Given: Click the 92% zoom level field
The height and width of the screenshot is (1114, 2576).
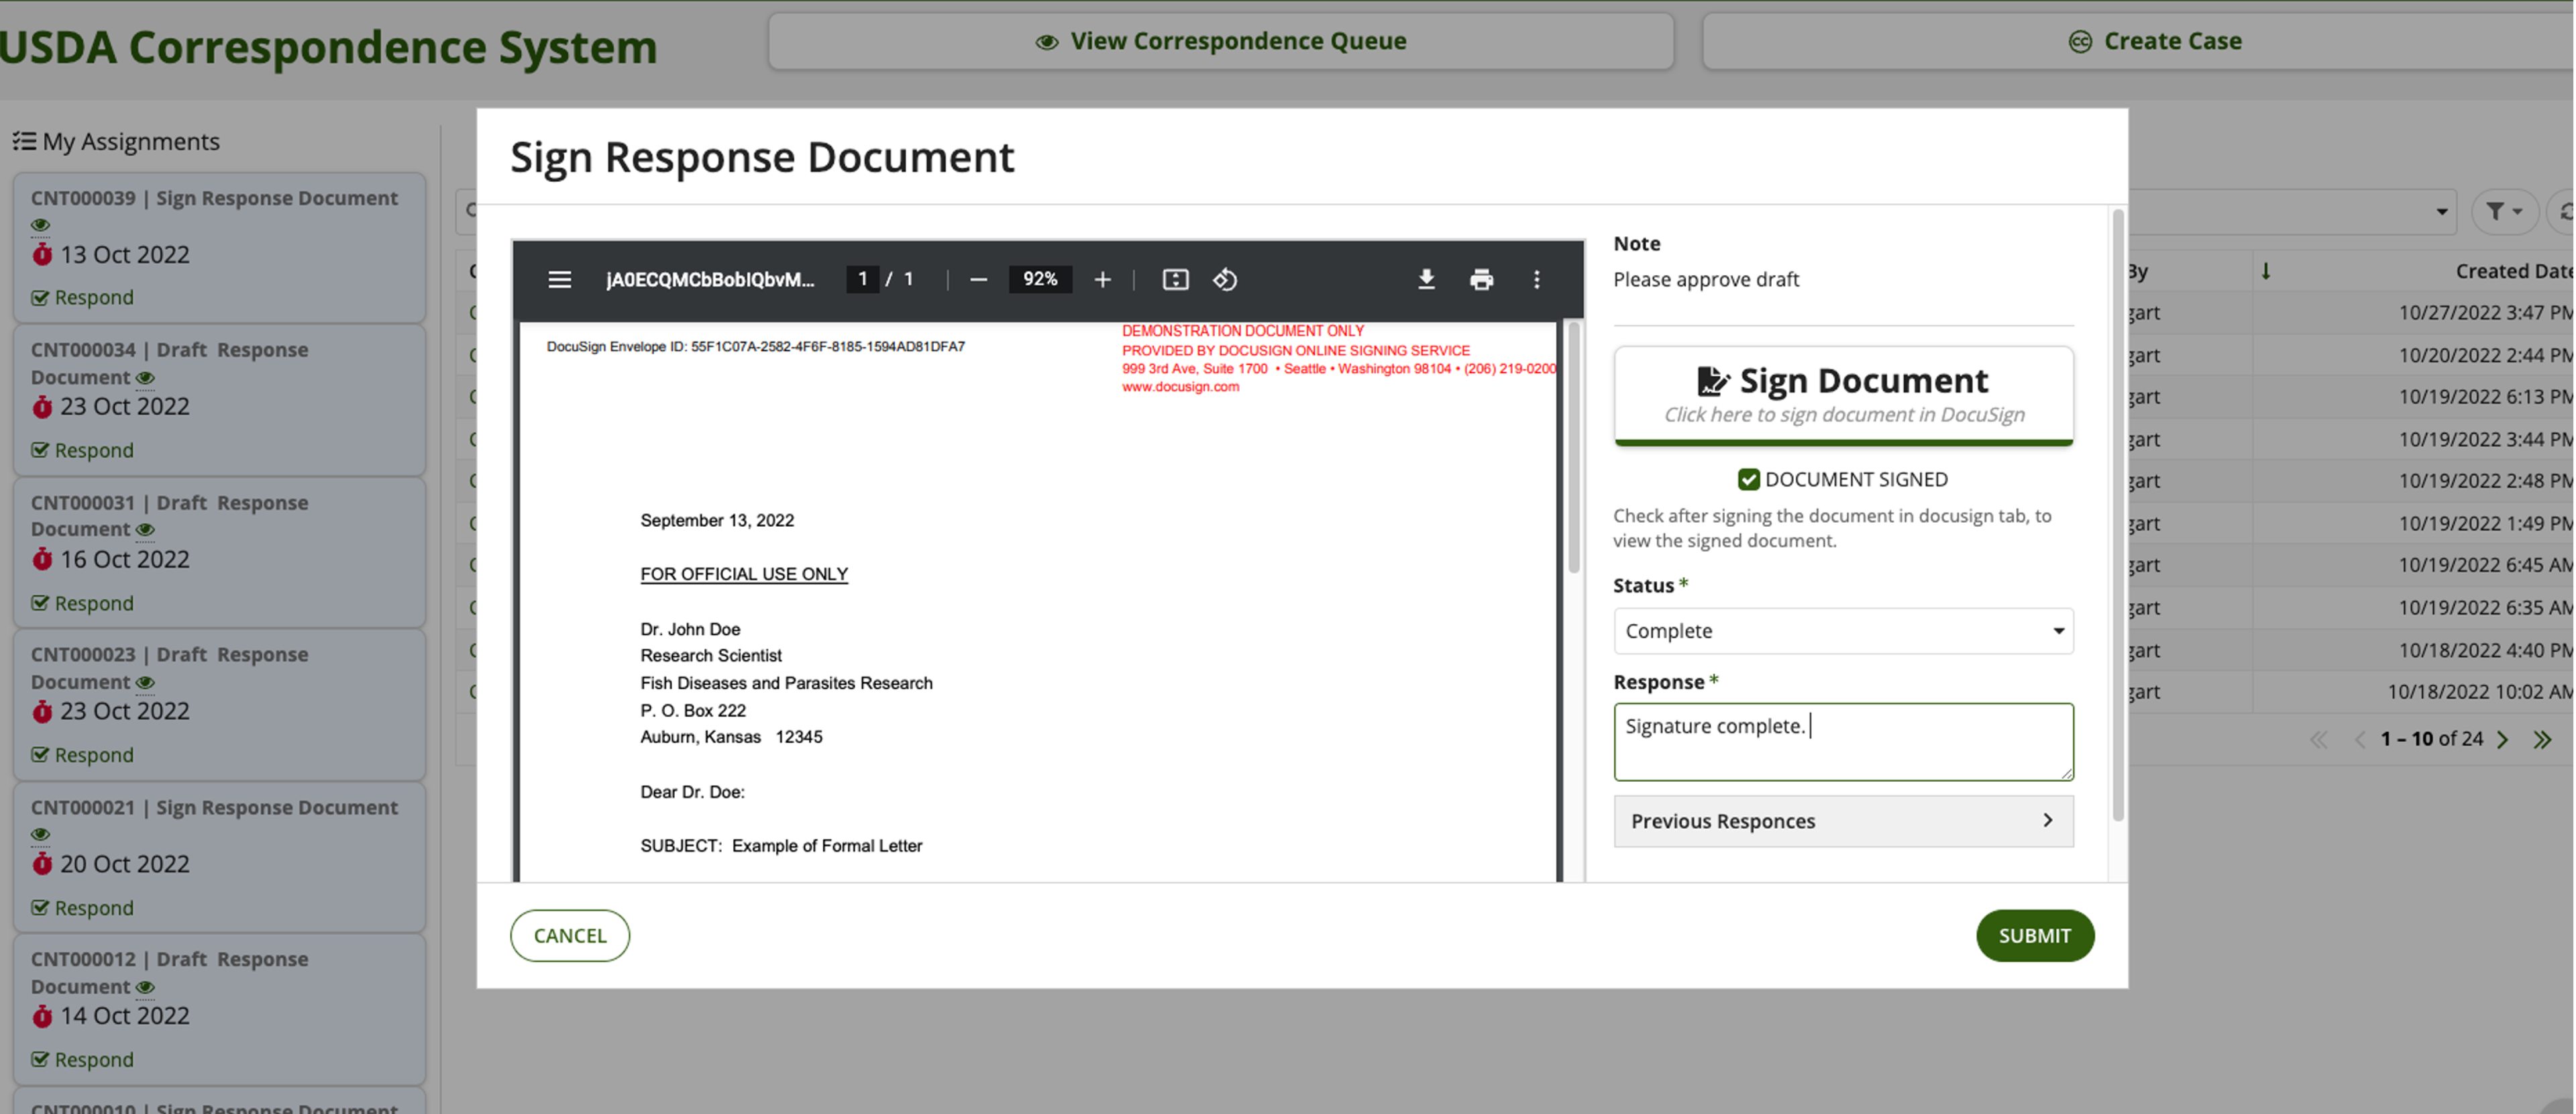Looking at the screenshot, I should [1040, 279].
